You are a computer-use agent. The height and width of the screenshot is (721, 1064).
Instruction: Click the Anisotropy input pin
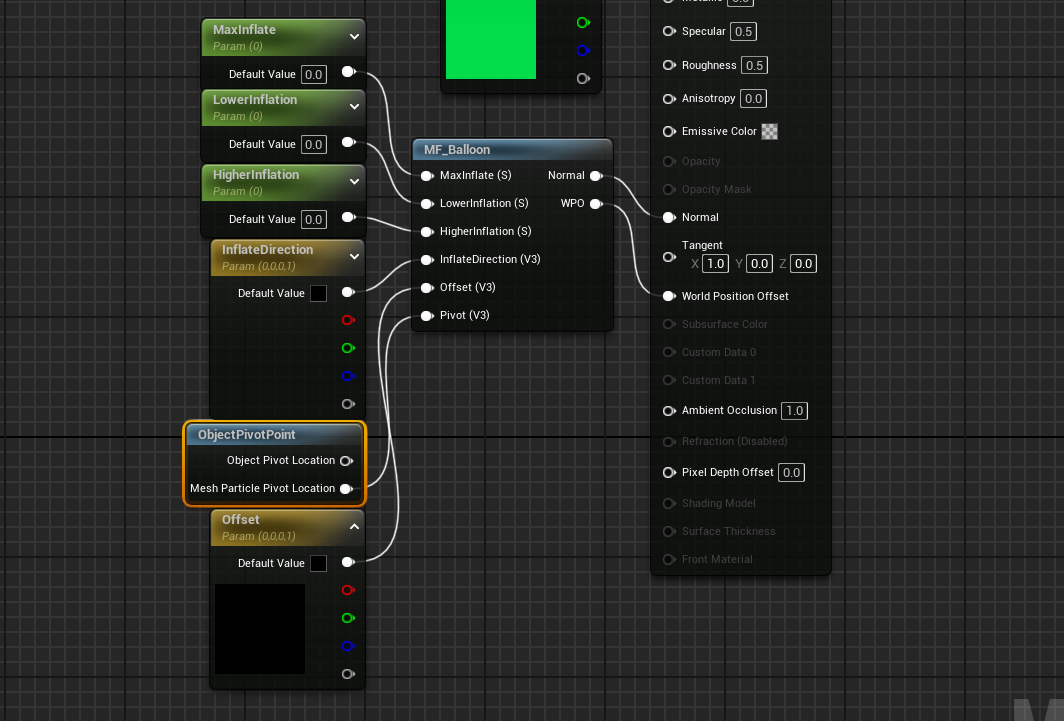click(x=669, y=99)
